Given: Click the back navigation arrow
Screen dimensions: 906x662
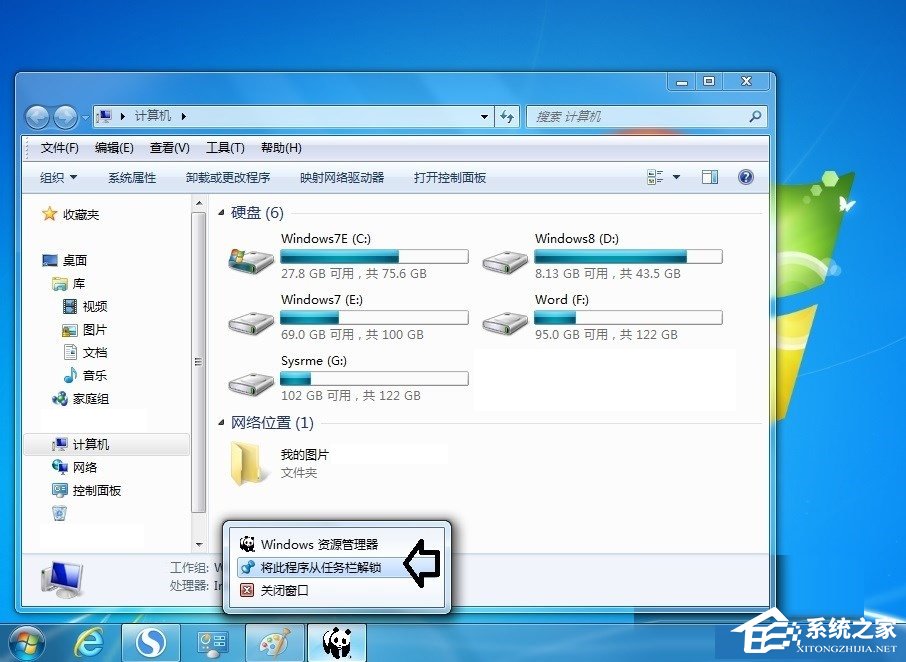Looking at the screenshot, I should point(37,116).
